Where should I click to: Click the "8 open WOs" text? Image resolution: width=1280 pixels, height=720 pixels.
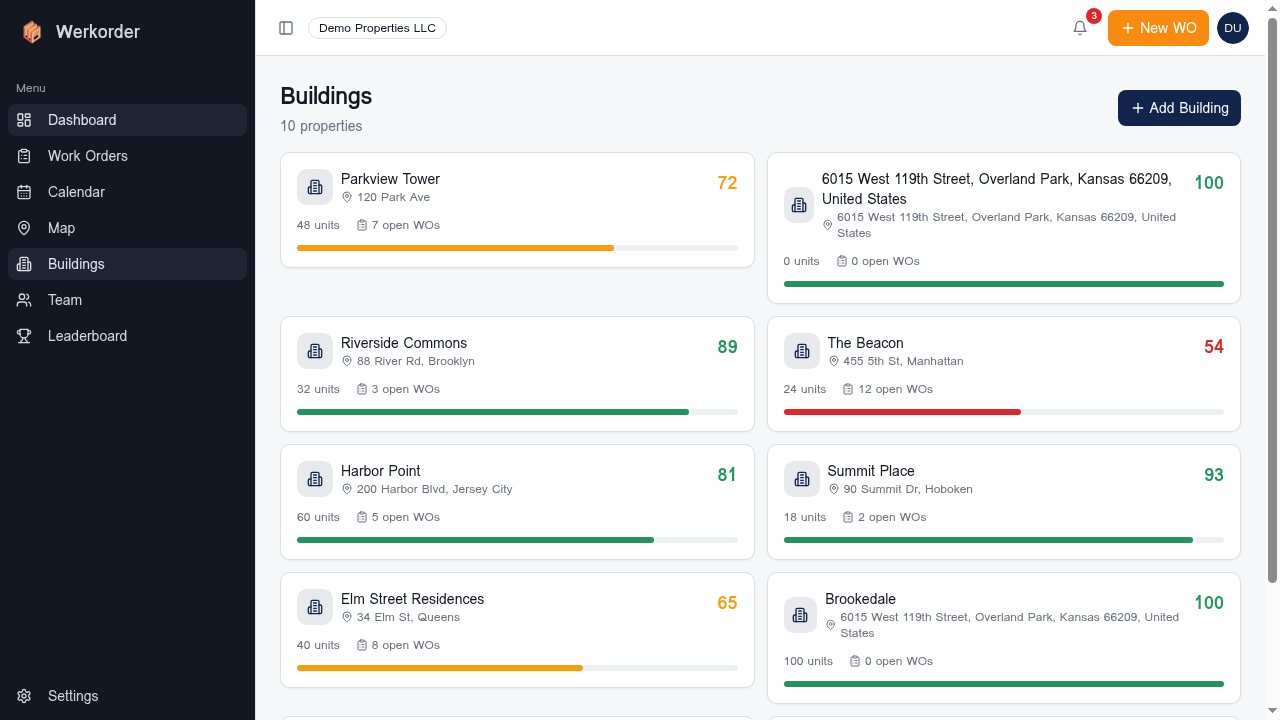tap(406, 645)
